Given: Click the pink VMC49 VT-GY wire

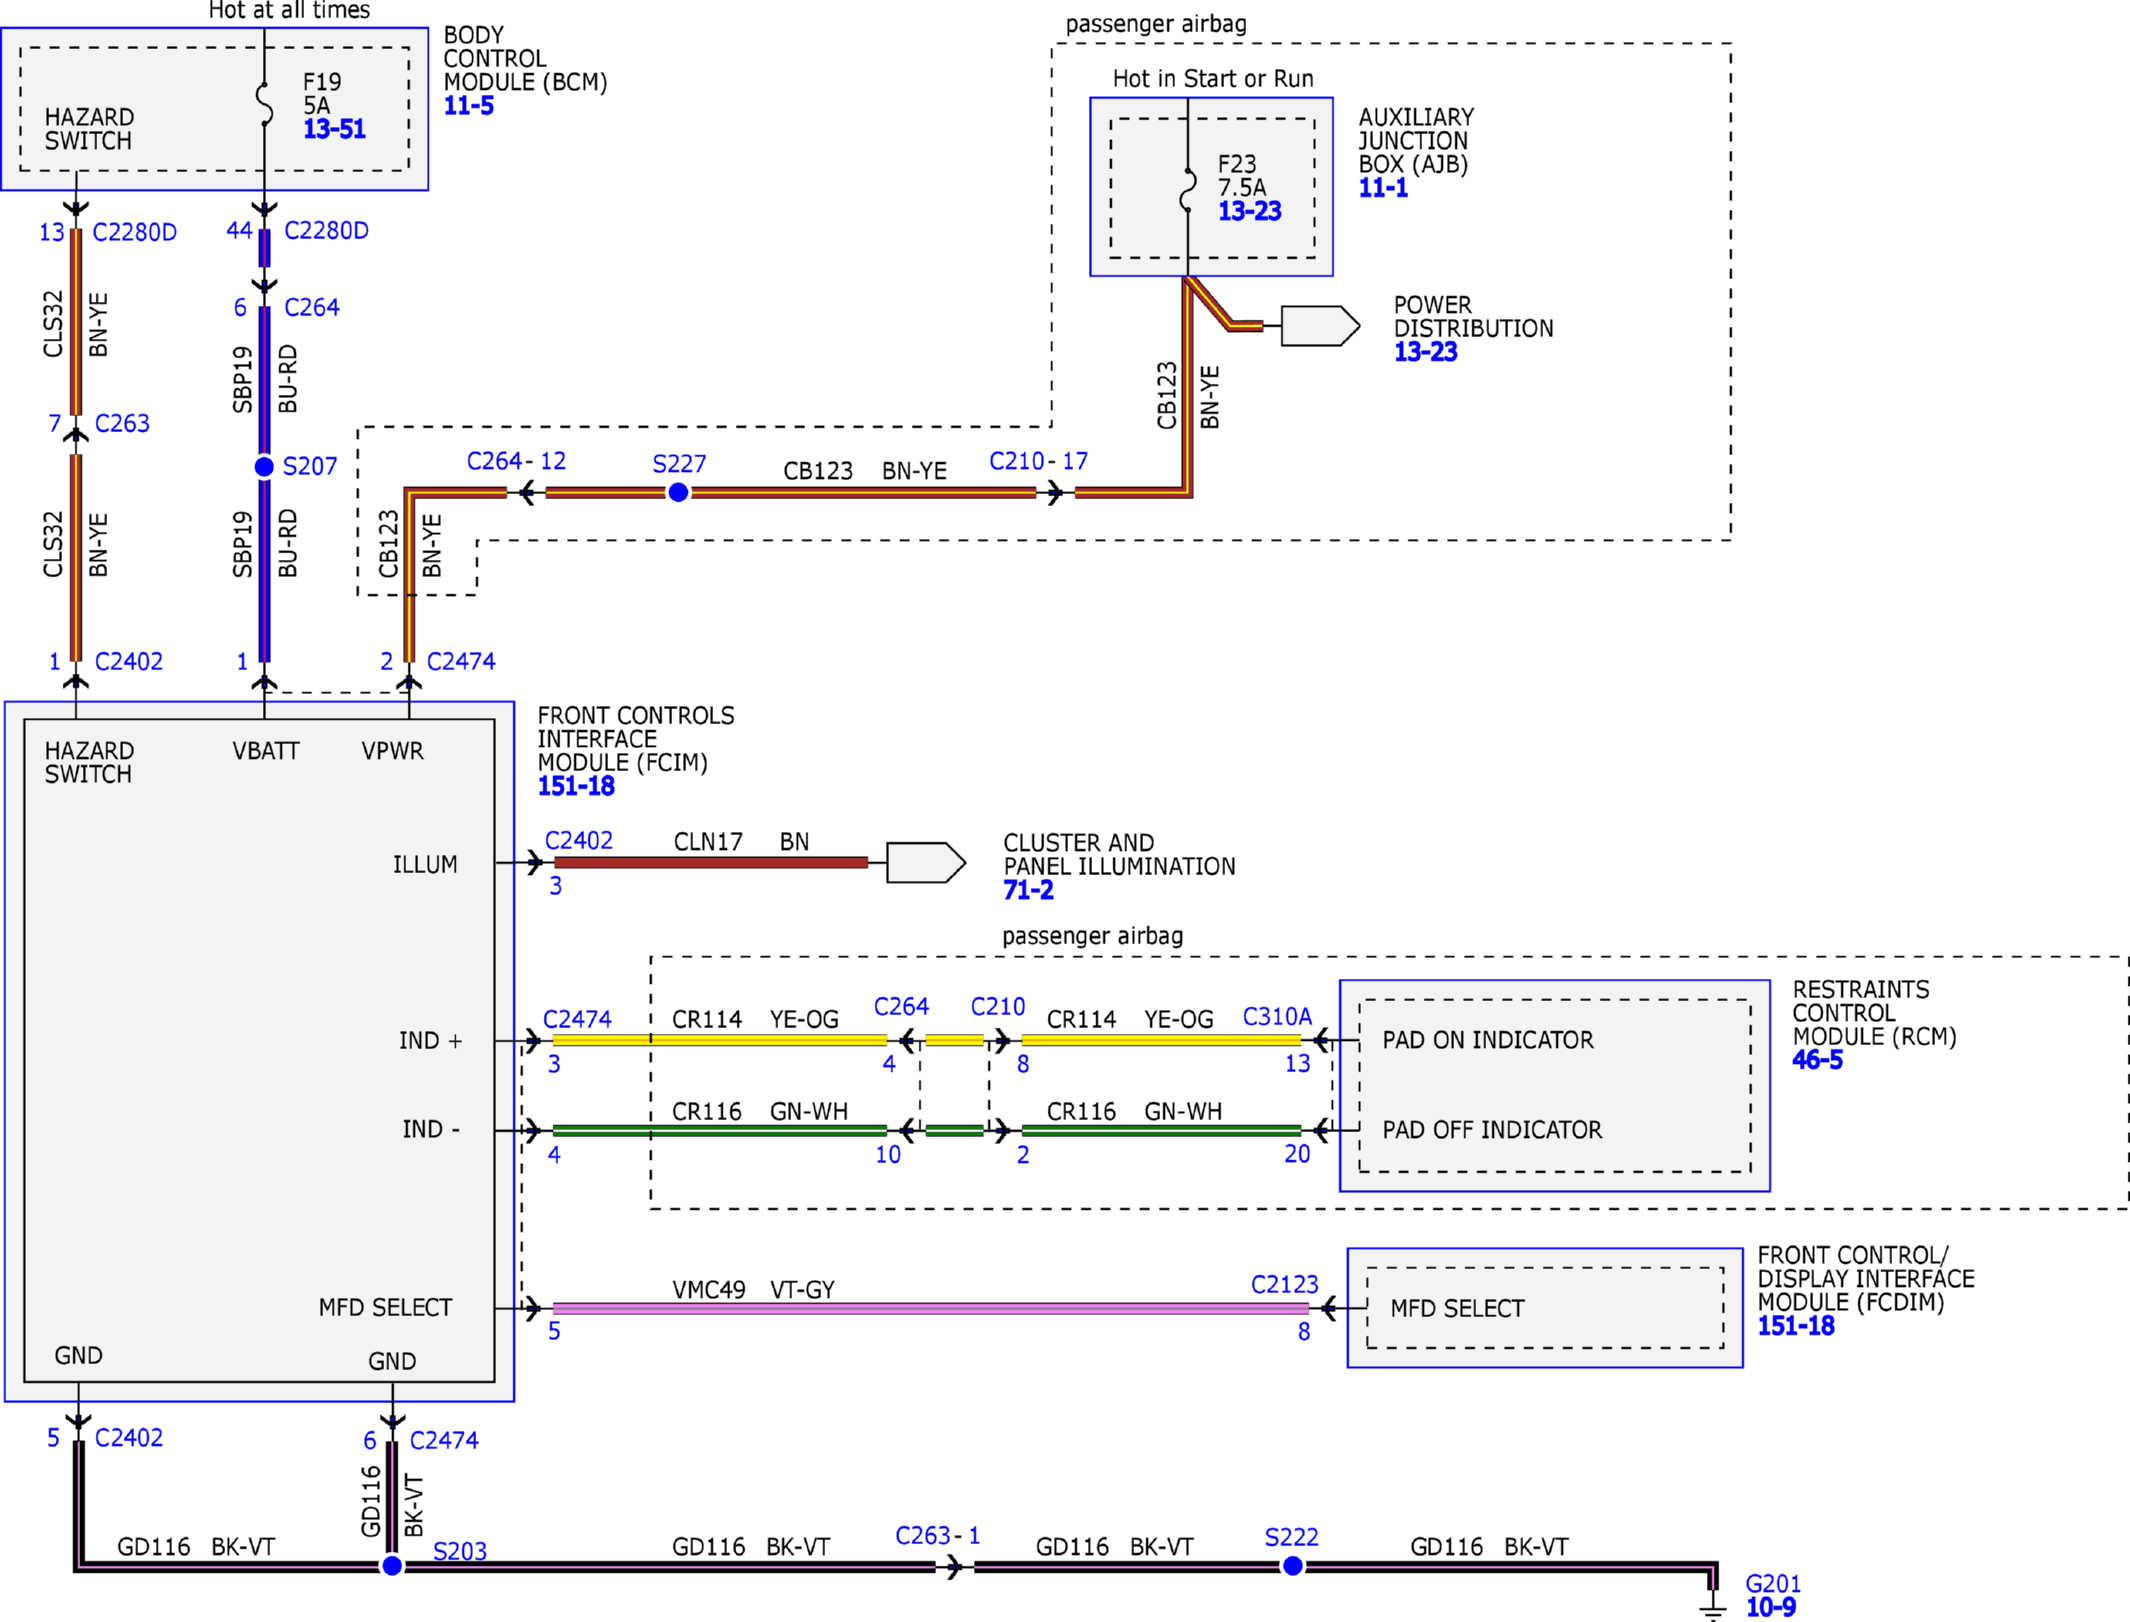Looking at the screenshot, I should pyautogui.click(x=930, y=1308).
